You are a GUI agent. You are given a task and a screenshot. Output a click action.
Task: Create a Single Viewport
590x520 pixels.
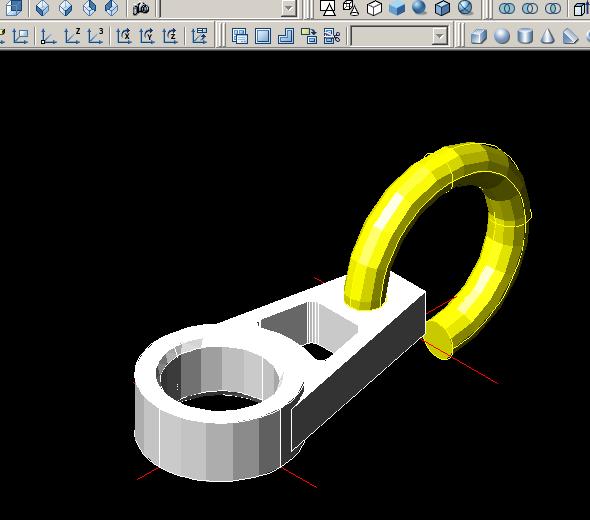[x=263, y=36]
